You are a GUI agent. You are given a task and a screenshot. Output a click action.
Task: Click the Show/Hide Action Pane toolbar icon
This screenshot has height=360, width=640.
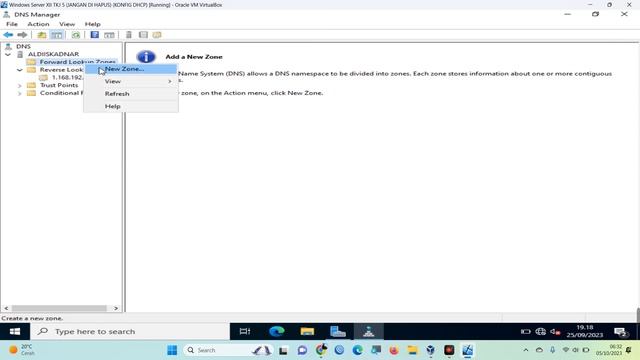(x=109, y=35)
